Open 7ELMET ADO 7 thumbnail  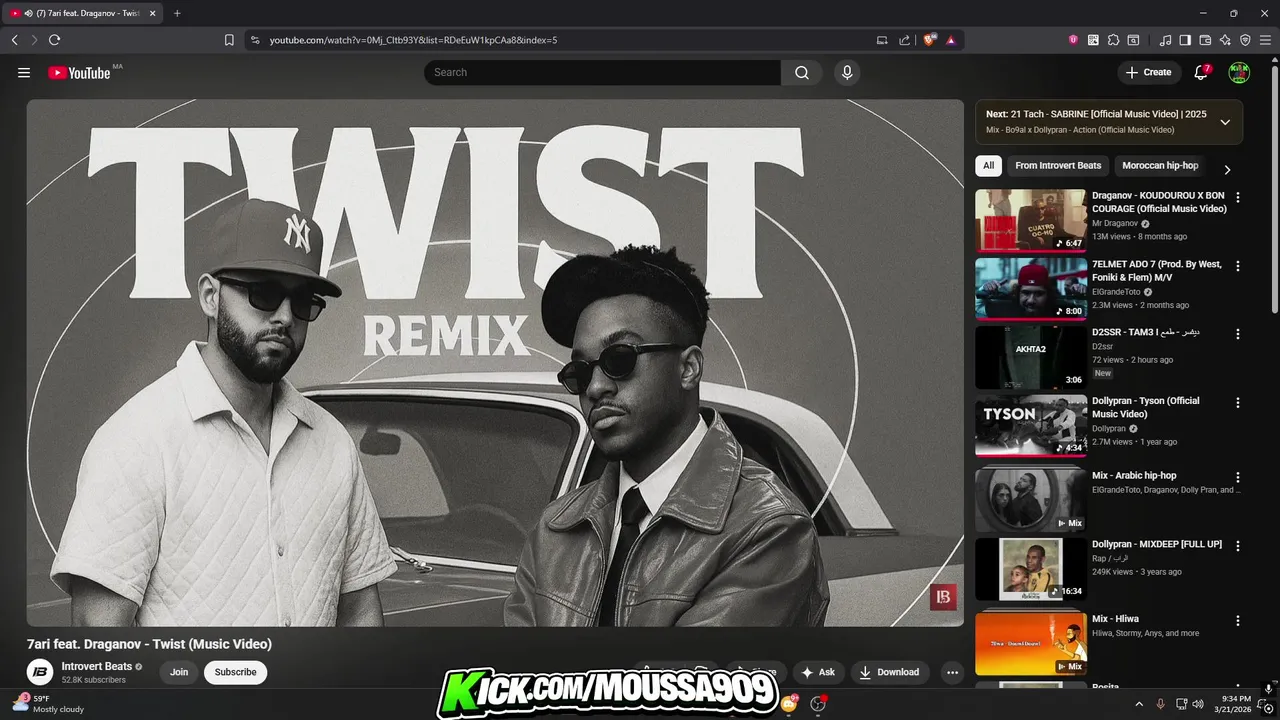click(x=1030, y=289)
